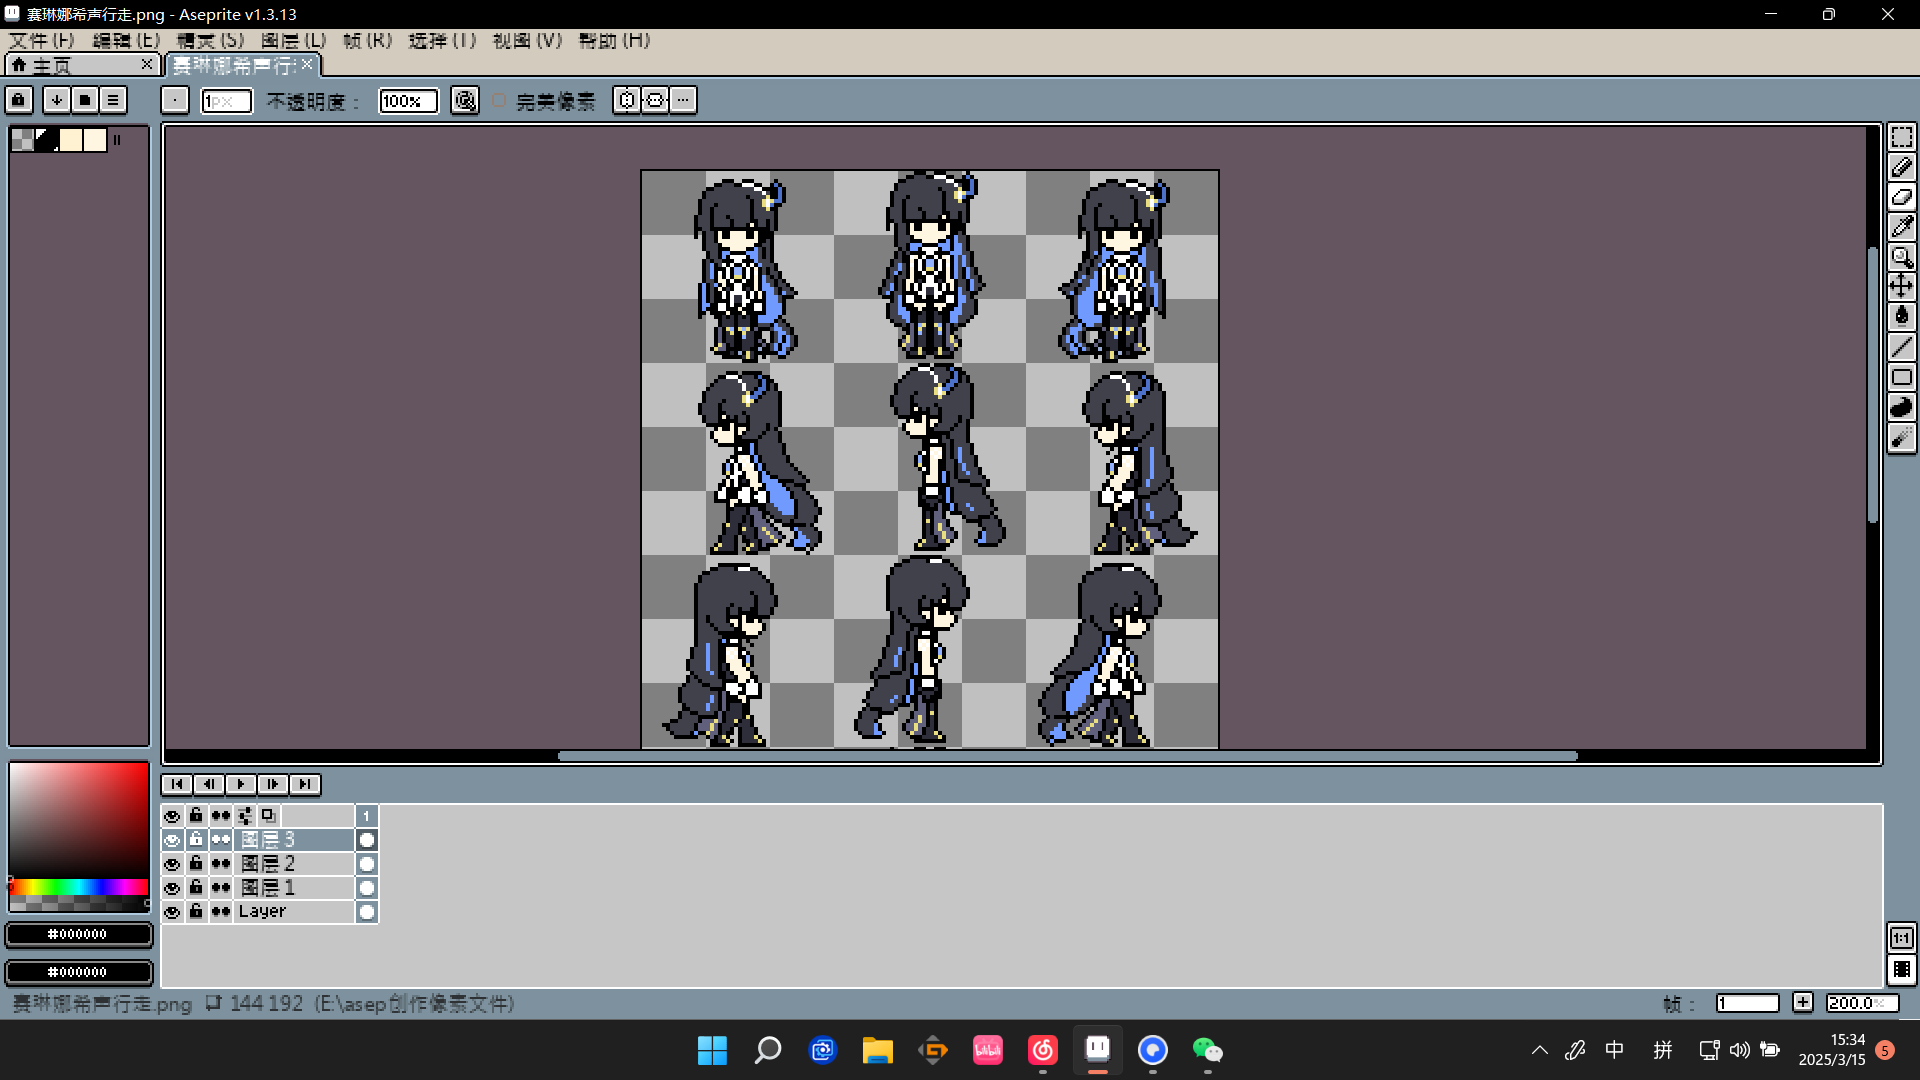This screenshot has width=1920, height=1080.
Task: Open the brush type selector
Action: pyautogui.click(x=175, y=100)
